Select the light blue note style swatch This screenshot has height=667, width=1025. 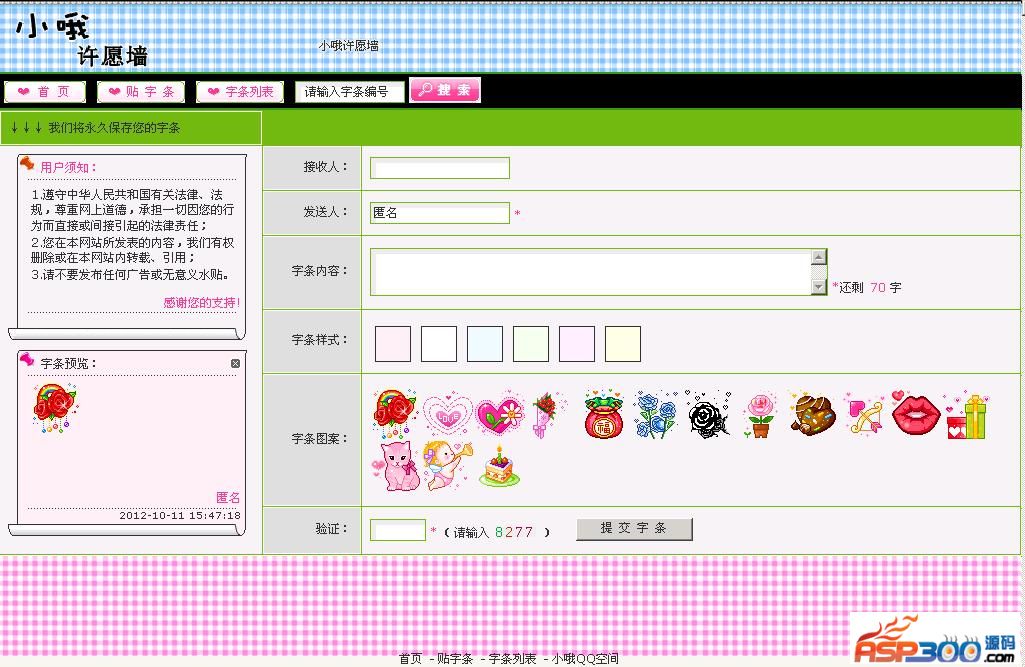click(x=485, y=344)
